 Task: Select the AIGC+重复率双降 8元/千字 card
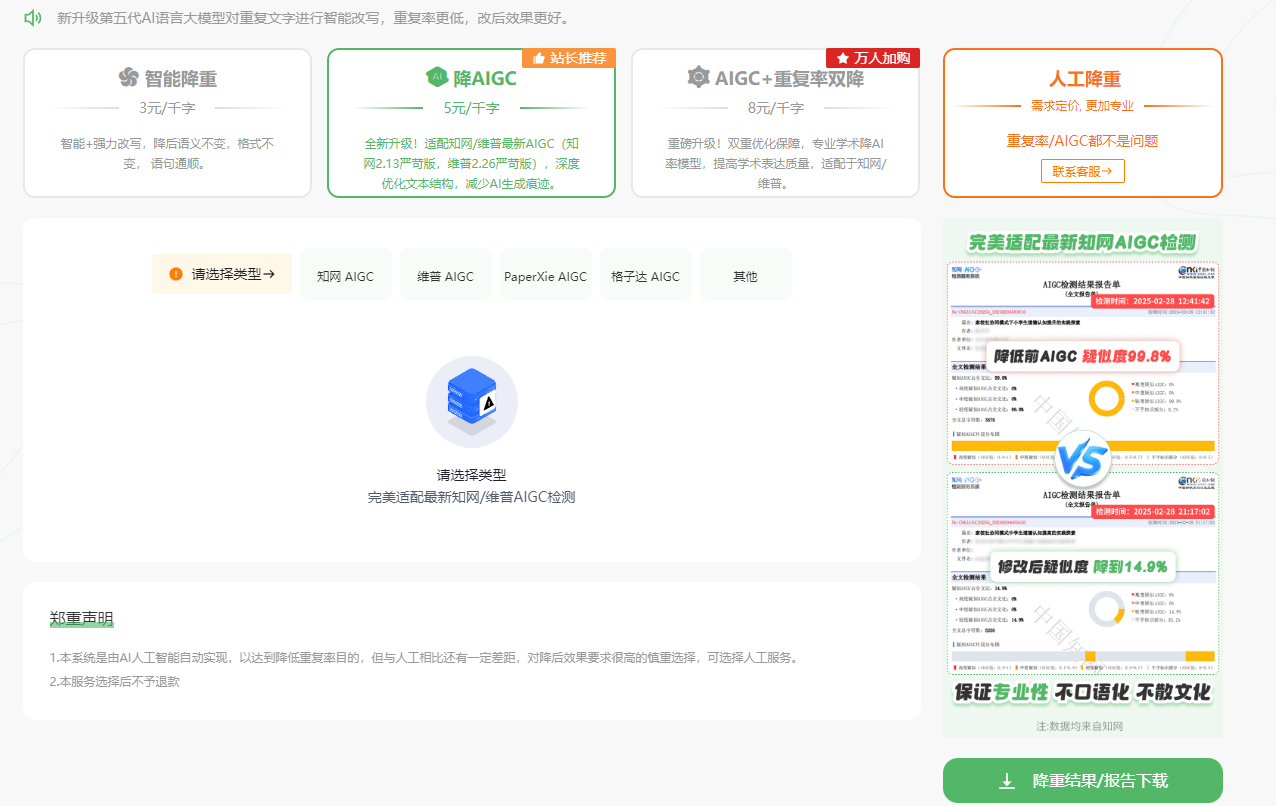tap(775, 123)
